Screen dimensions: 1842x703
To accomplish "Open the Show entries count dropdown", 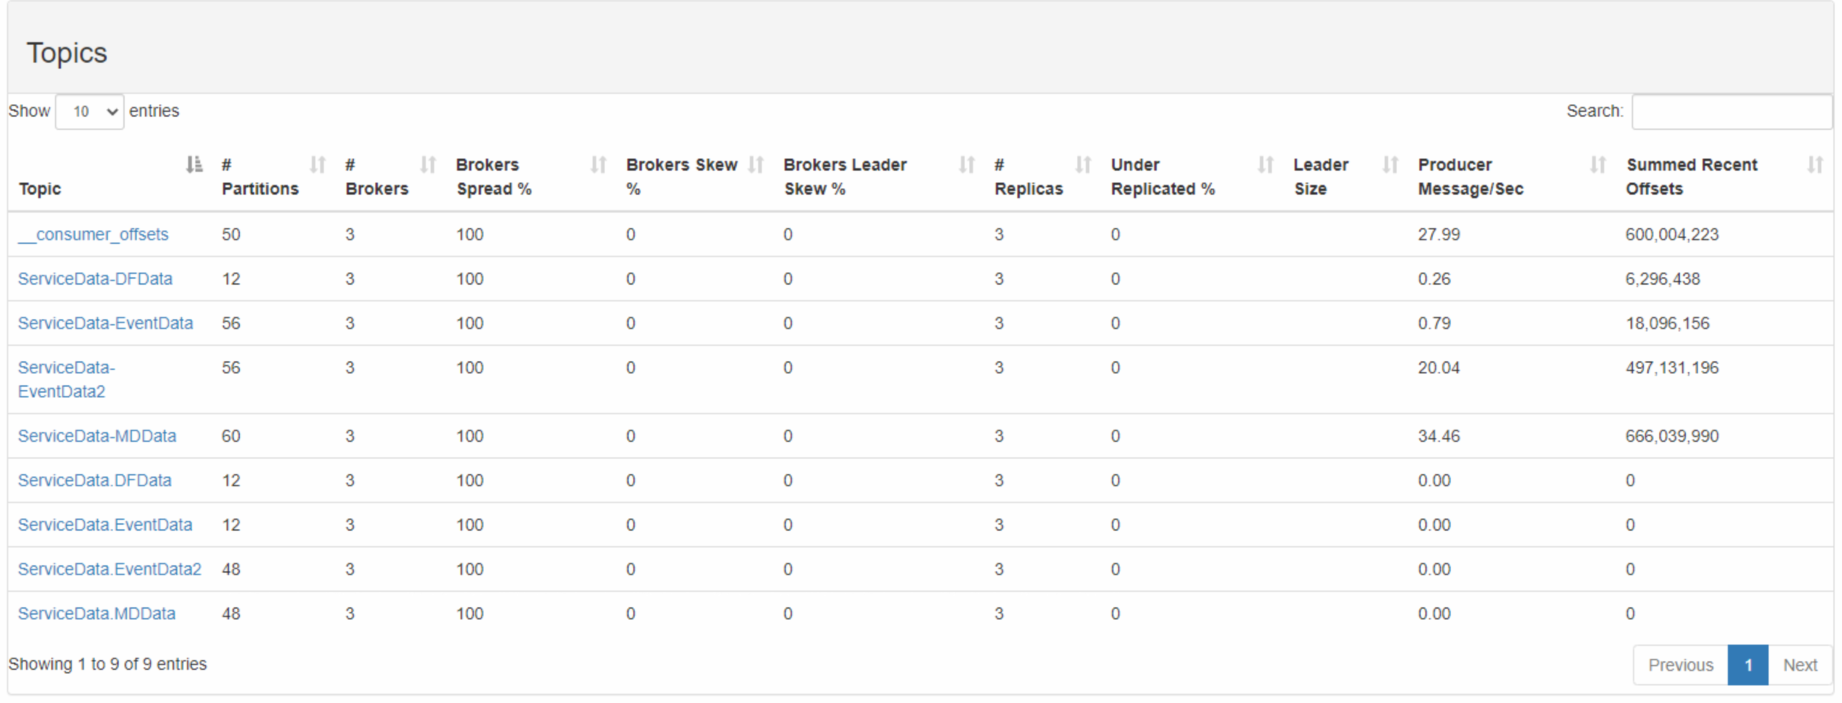I will click(x=90, y=112).
